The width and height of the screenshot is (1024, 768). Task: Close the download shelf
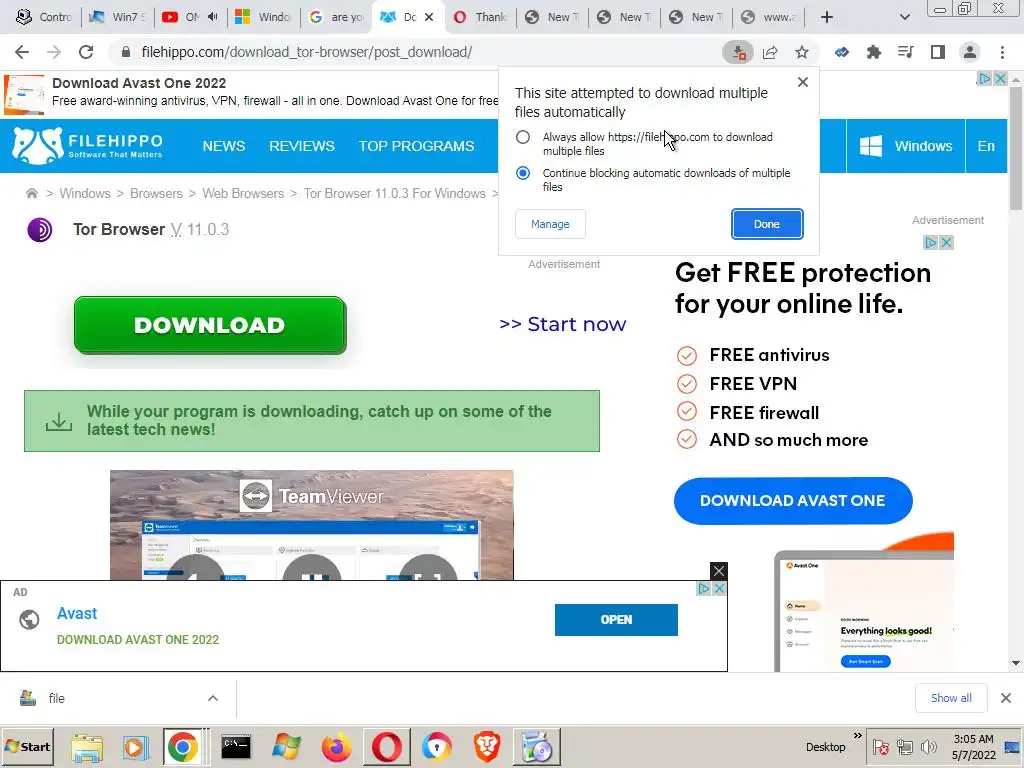[x=1006, y=698]
